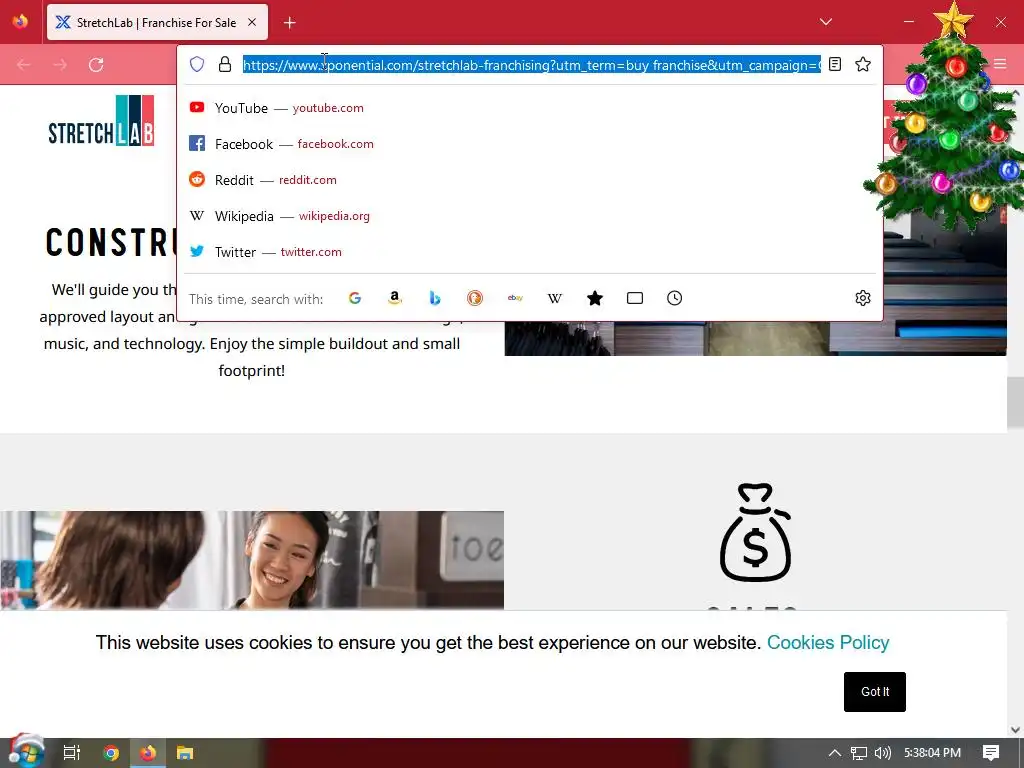Close the StretchLab tab

click(x=251, y=22)
